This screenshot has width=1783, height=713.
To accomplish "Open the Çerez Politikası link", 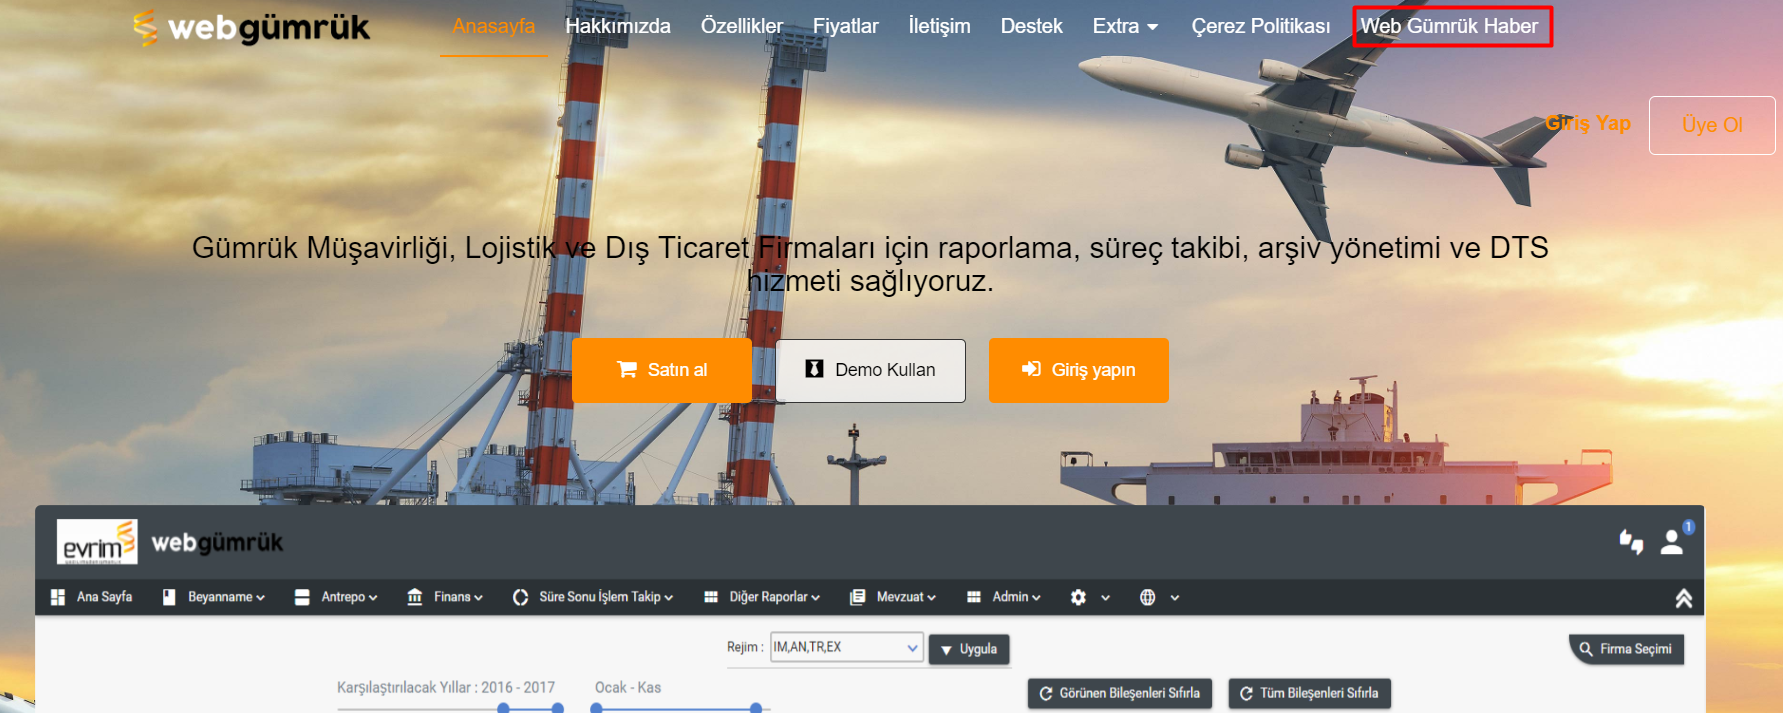I will pyautogui.click(x=1261, y=26).
